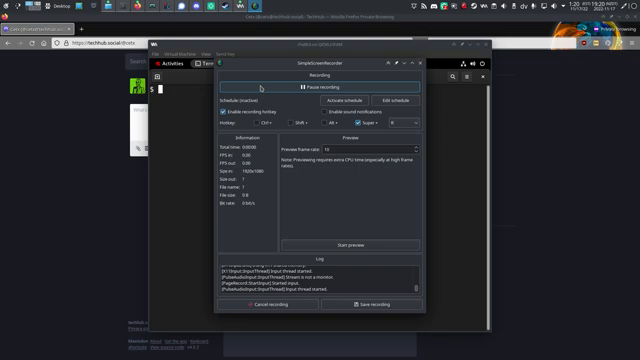The image size is (640, 360).
Task: Open View menu in virt-manager window
Action: (206, 54)
